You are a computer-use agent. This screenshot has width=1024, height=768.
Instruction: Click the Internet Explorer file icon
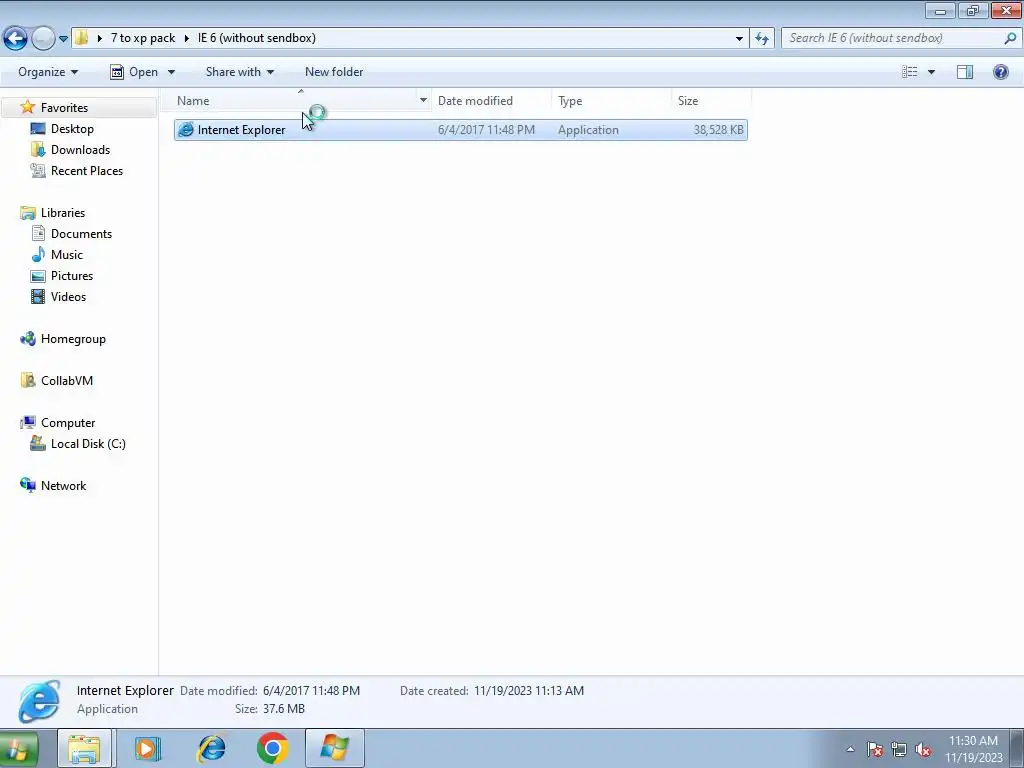pyautogui.click(x=186, y=130)
